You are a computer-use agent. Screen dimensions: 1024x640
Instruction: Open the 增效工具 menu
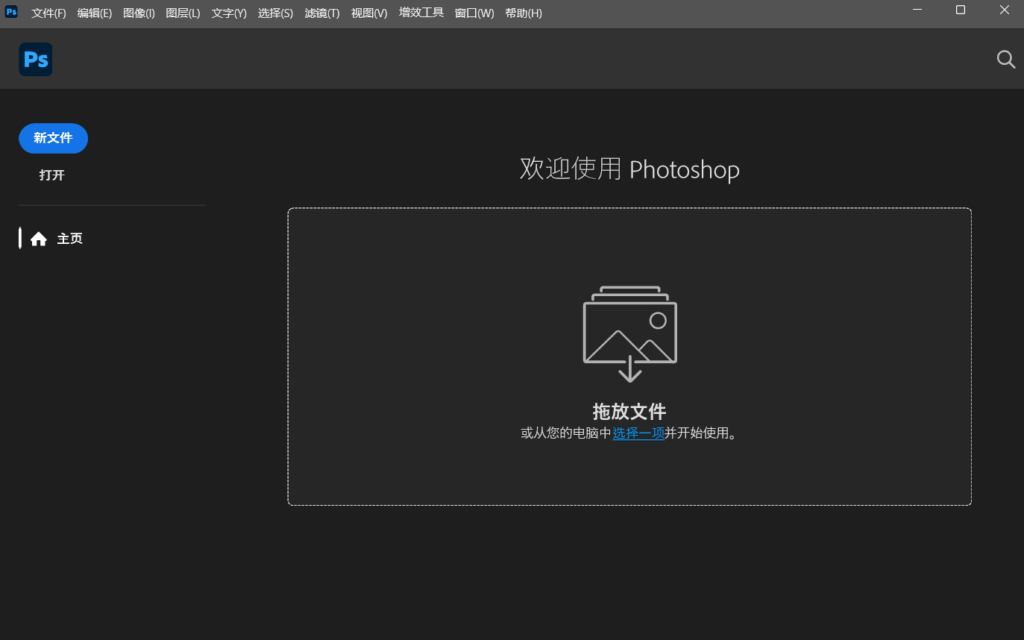[421, 12]
